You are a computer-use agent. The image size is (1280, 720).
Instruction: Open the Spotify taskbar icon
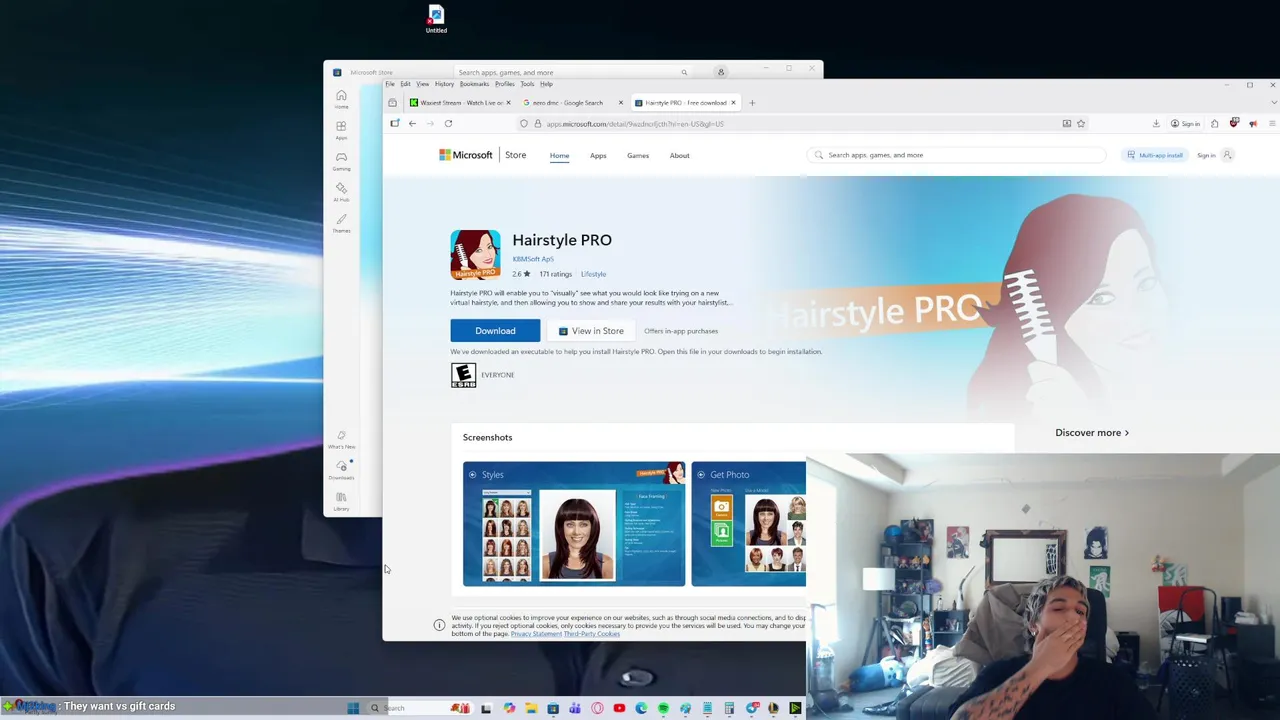(x=663, y=708)
